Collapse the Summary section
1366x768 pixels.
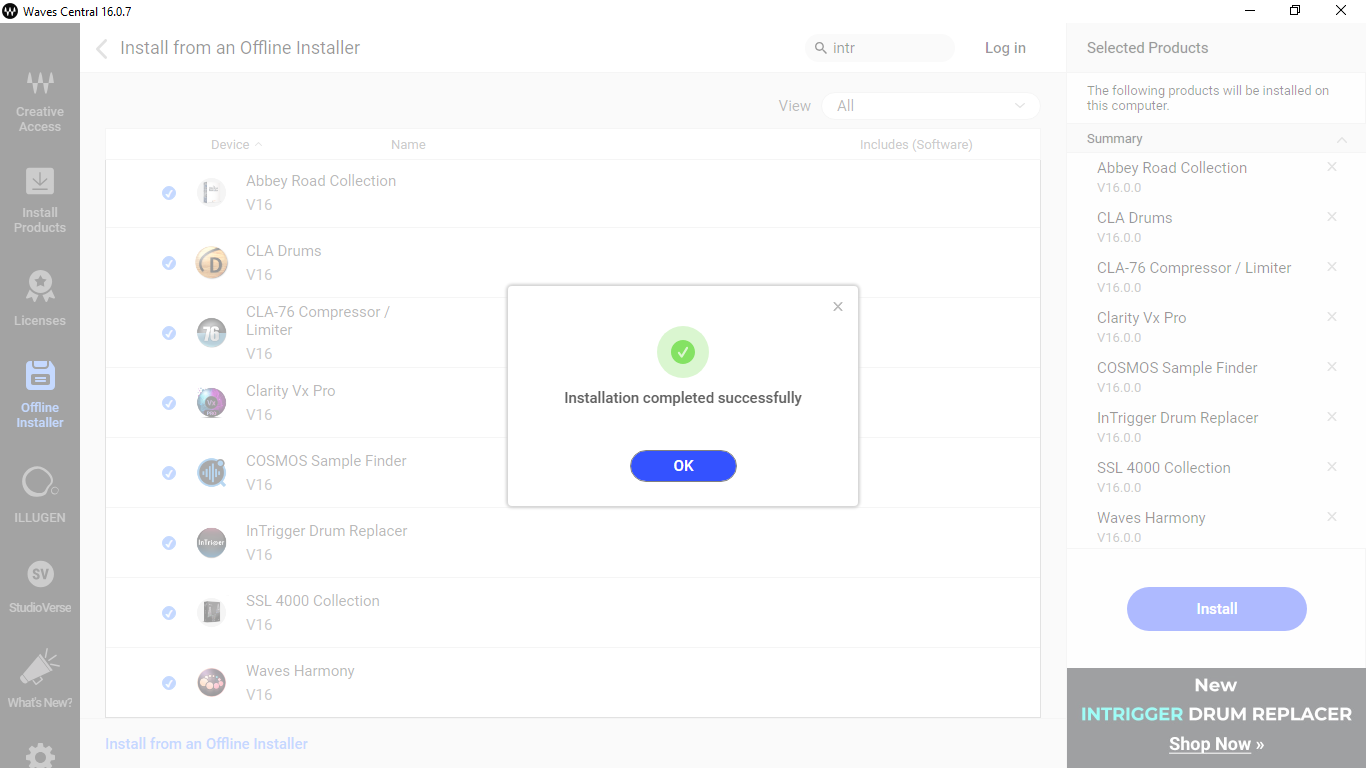(1342, 140)
